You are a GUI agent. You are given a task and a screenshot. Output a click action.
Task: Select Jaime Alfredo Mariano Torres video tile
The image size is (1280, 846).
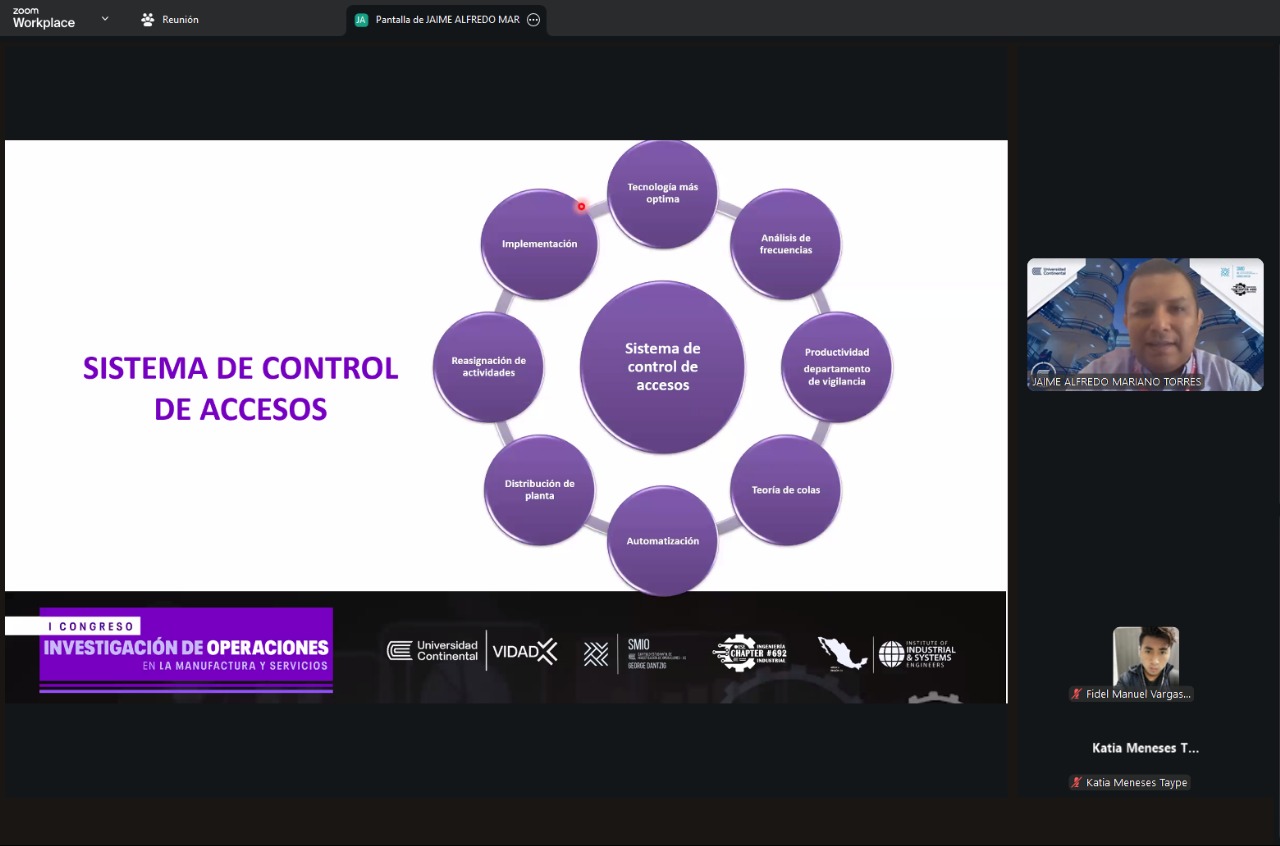tap(1145, 323)
